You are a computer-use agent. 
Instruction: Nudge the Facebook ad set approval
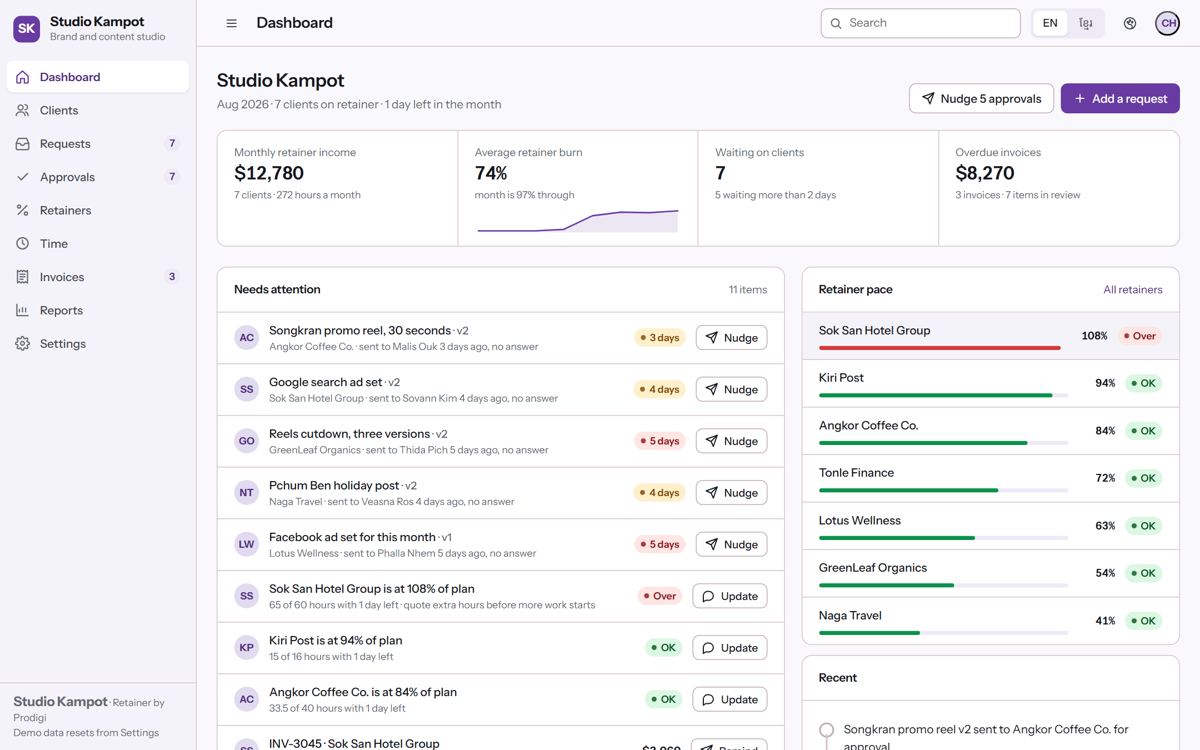pyautogui.click(x=731, y=544)
